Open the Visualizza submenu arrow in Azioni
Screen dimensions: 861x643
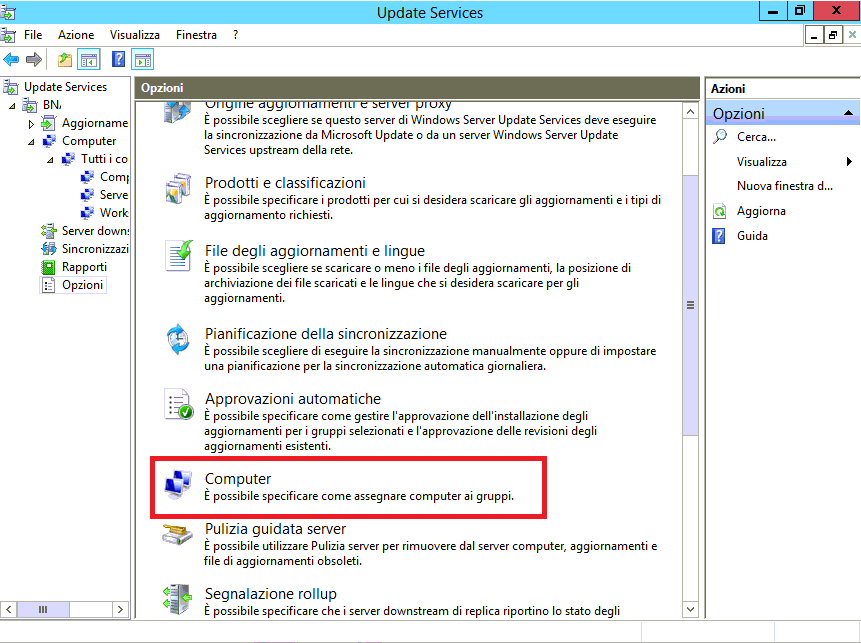tap(849, 161)
